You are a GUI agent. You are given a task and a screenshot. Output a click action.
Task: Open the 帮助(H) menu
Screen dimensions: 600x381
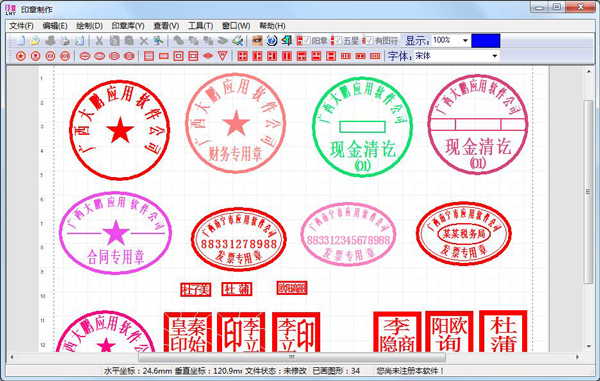pos(272,26)
